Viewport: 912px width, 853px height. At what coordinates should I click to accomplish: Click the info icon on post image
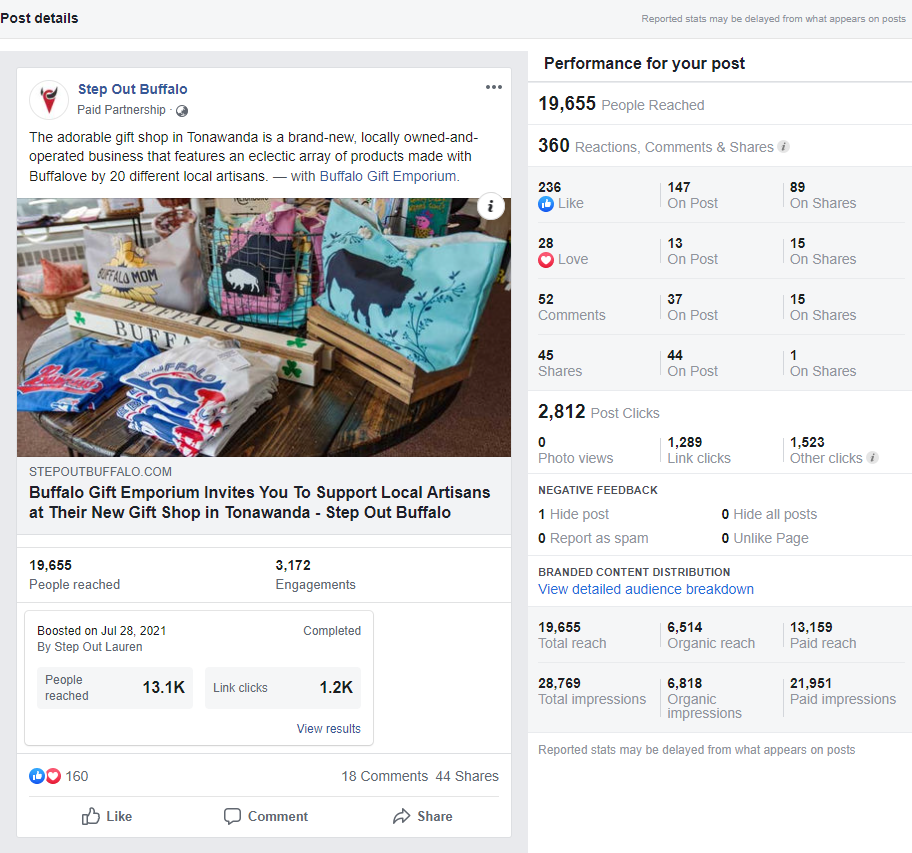tap(490, 206)
